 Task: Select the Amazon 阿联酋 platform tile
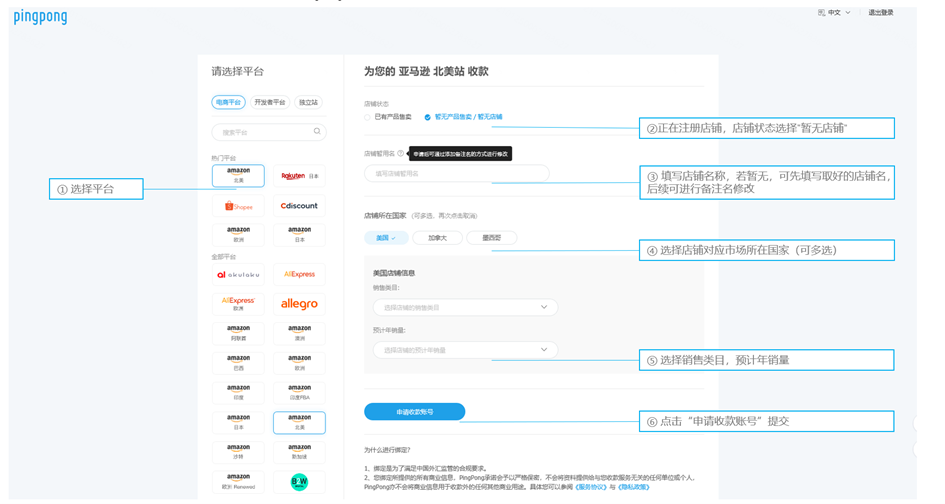[238, 333]
